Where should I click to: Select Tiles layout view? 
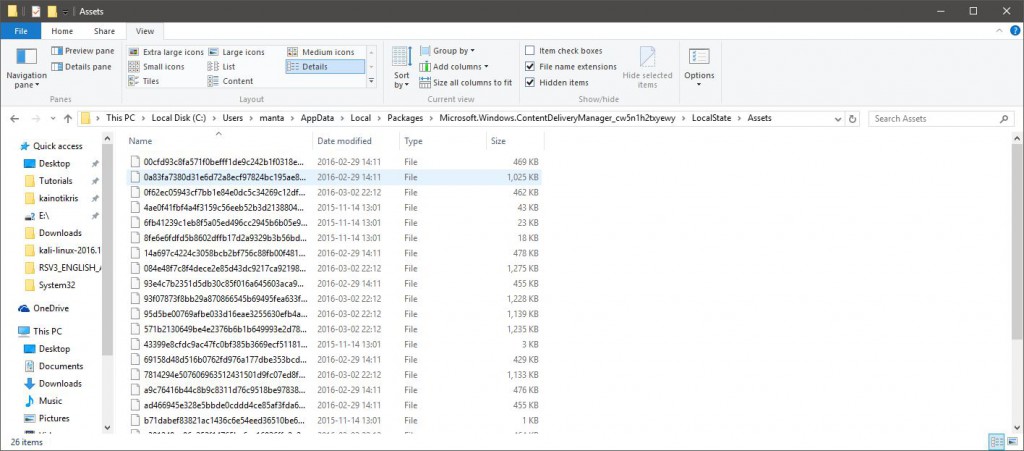pyautogui.click(x=144, y=81)
